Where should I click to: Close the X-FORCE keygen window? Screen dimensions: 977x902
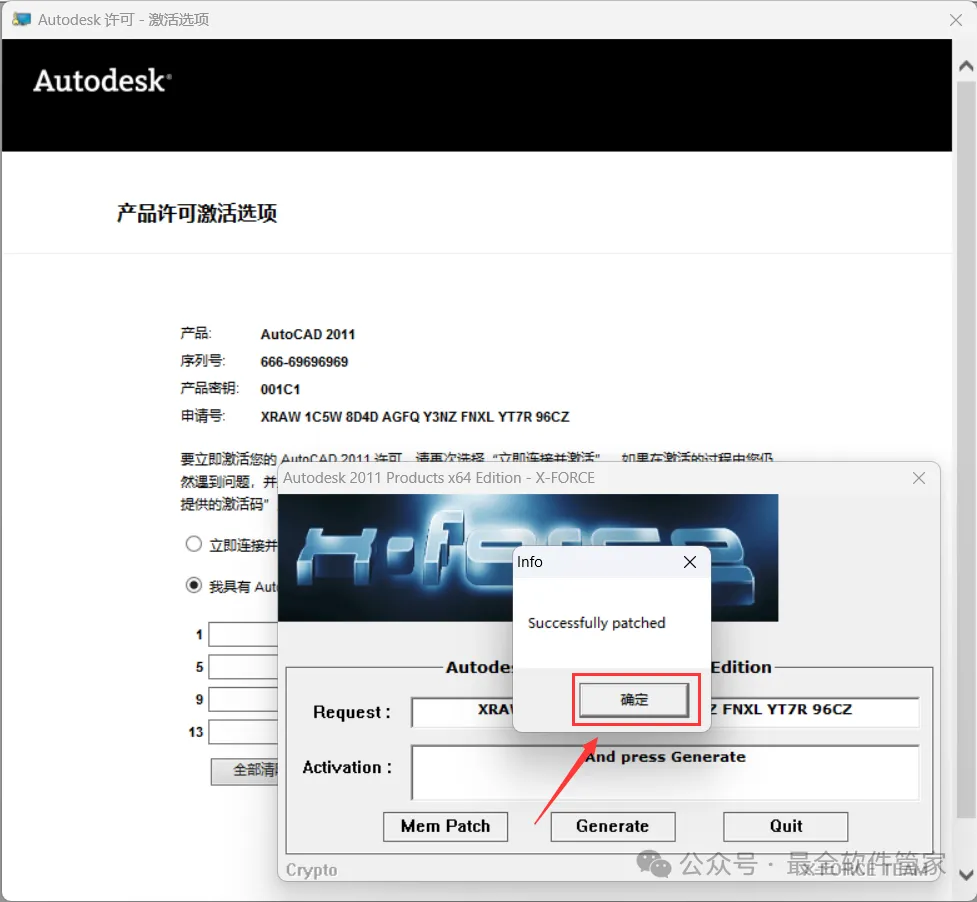(918, 478)
